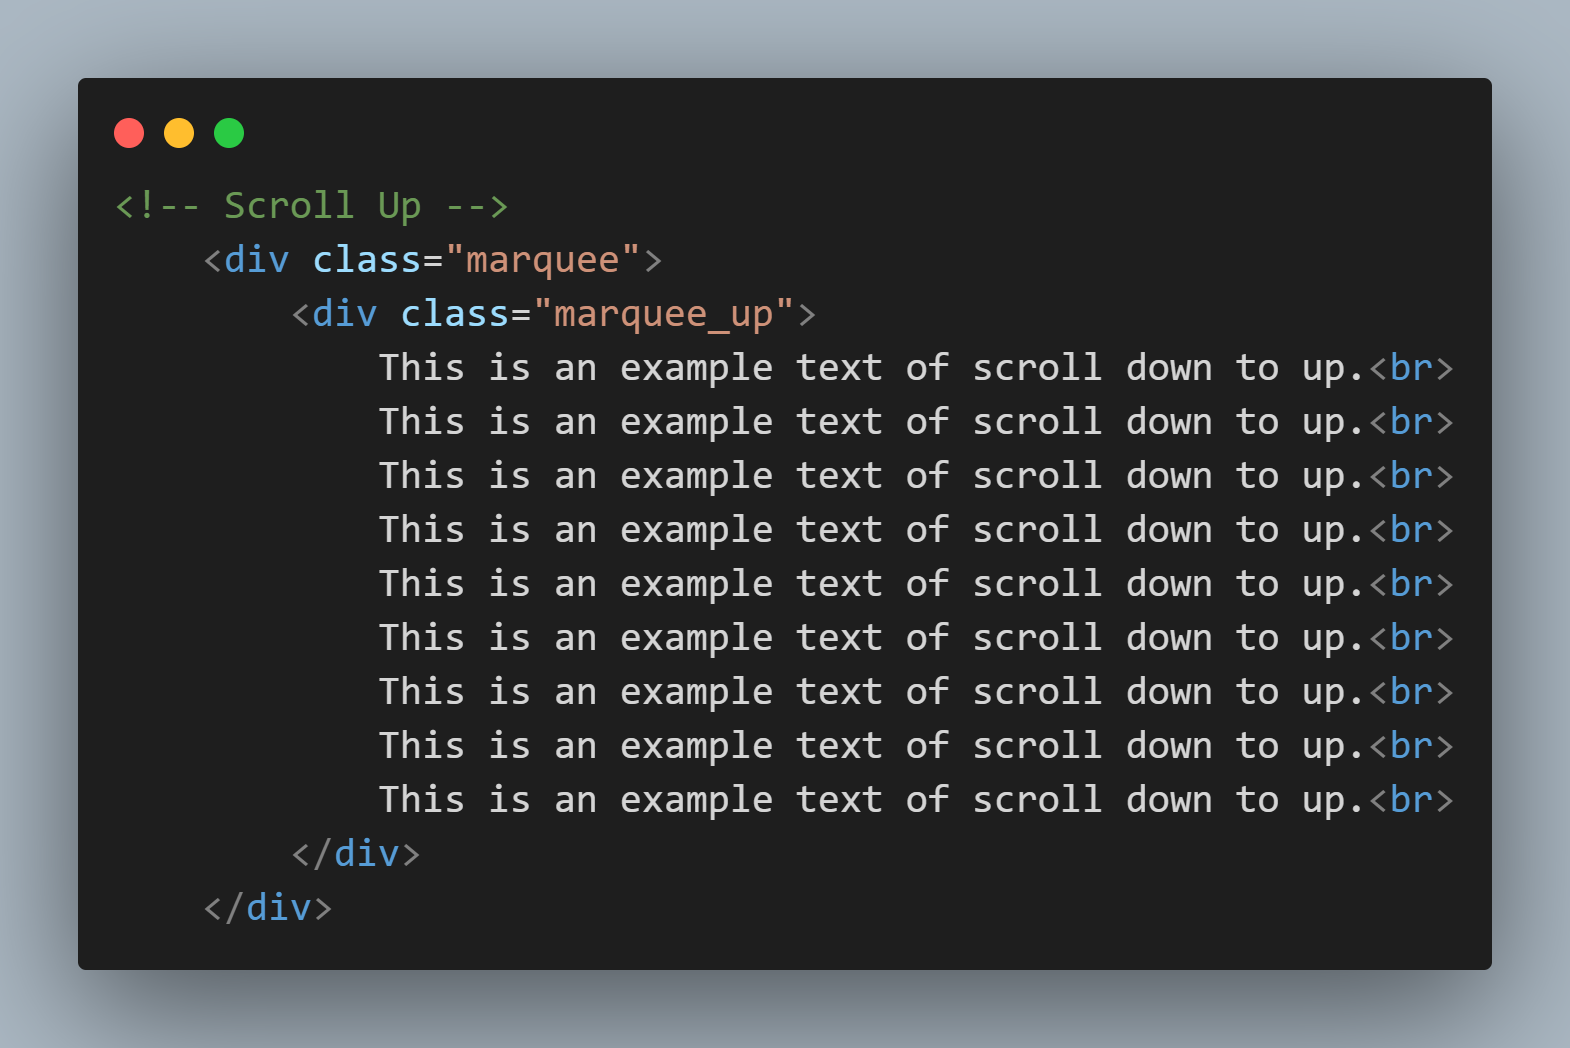Viewport: 1570px width, 1048px height.
Task: Click the class attribute on the outer marquee div
Action: [x=366, y=260]
